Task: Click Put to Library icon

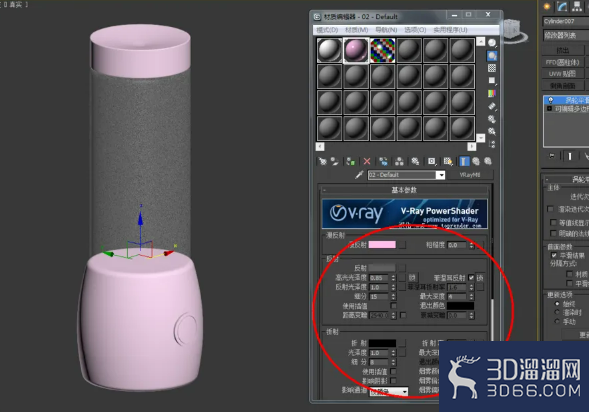Action: [x=415, y=161]
